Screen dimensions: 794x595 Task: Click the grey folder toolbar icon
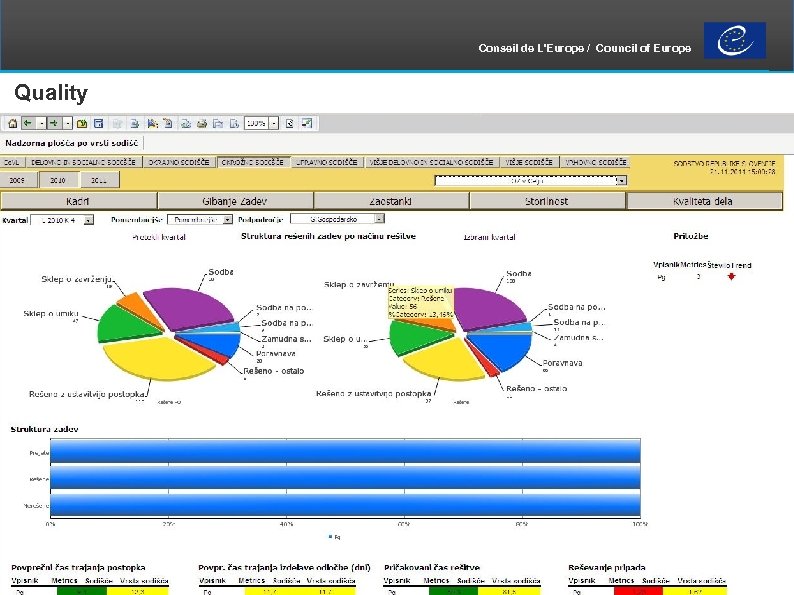[218, 124]
